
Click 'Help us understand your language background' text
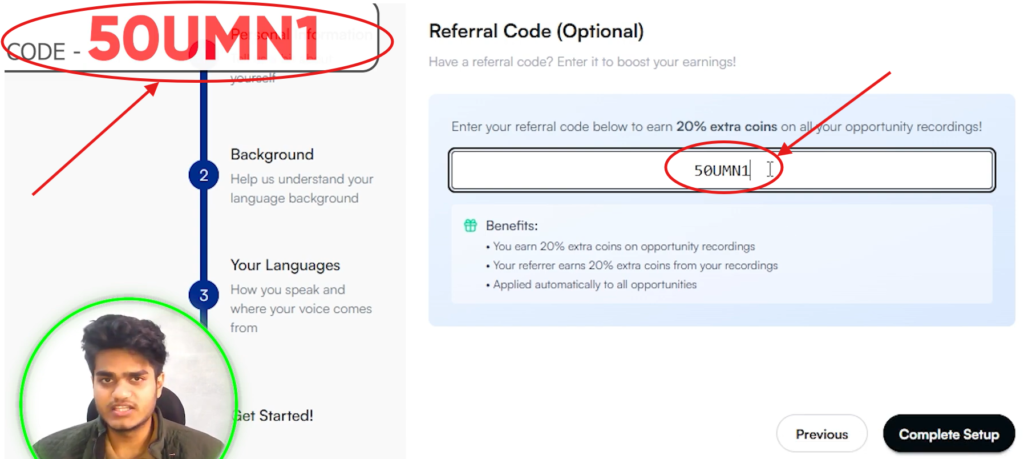[x=301, y=188]
